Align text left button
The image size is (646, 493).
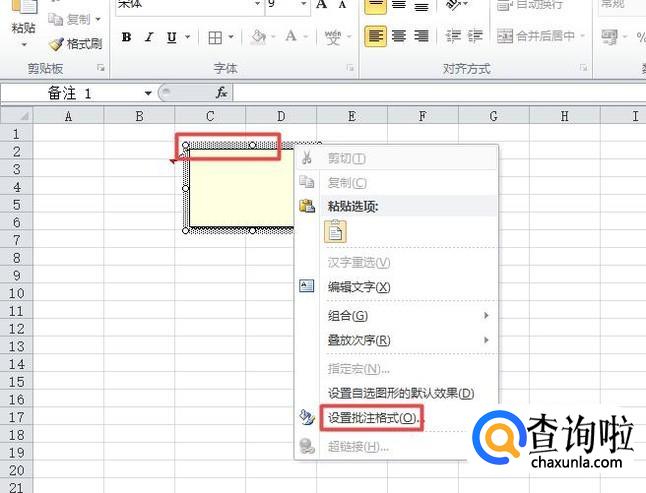pos(375,36)
